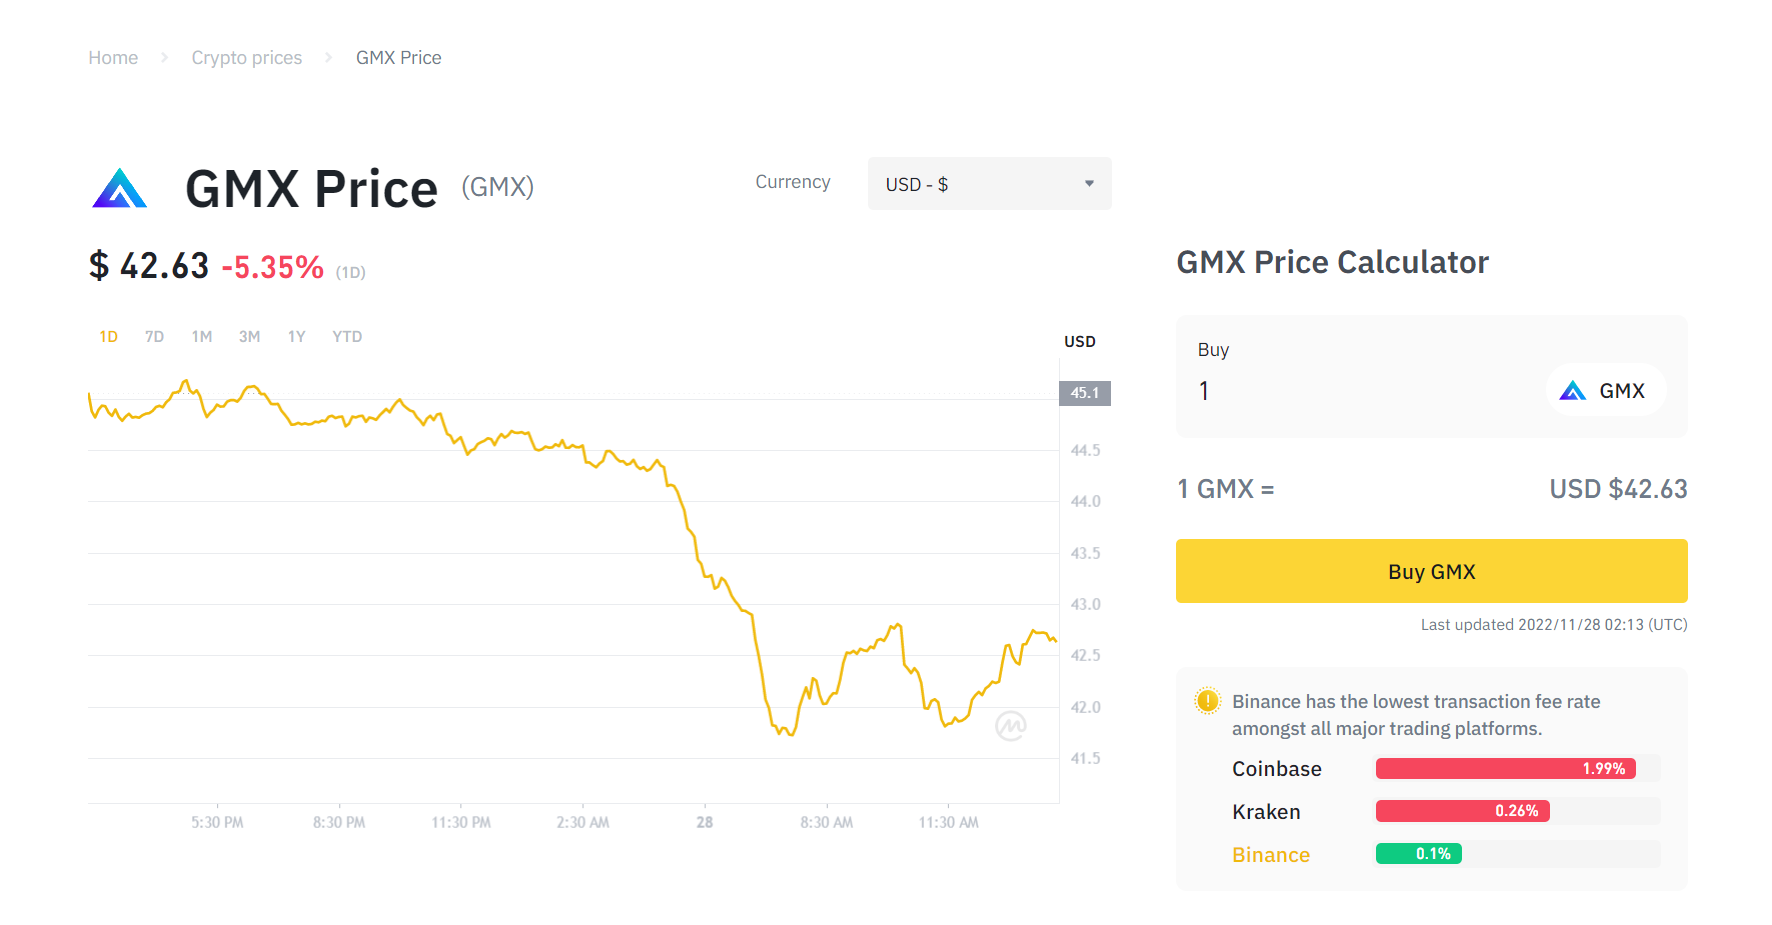
Task: Select the 1D chart range
Action: tap(108, 337)
